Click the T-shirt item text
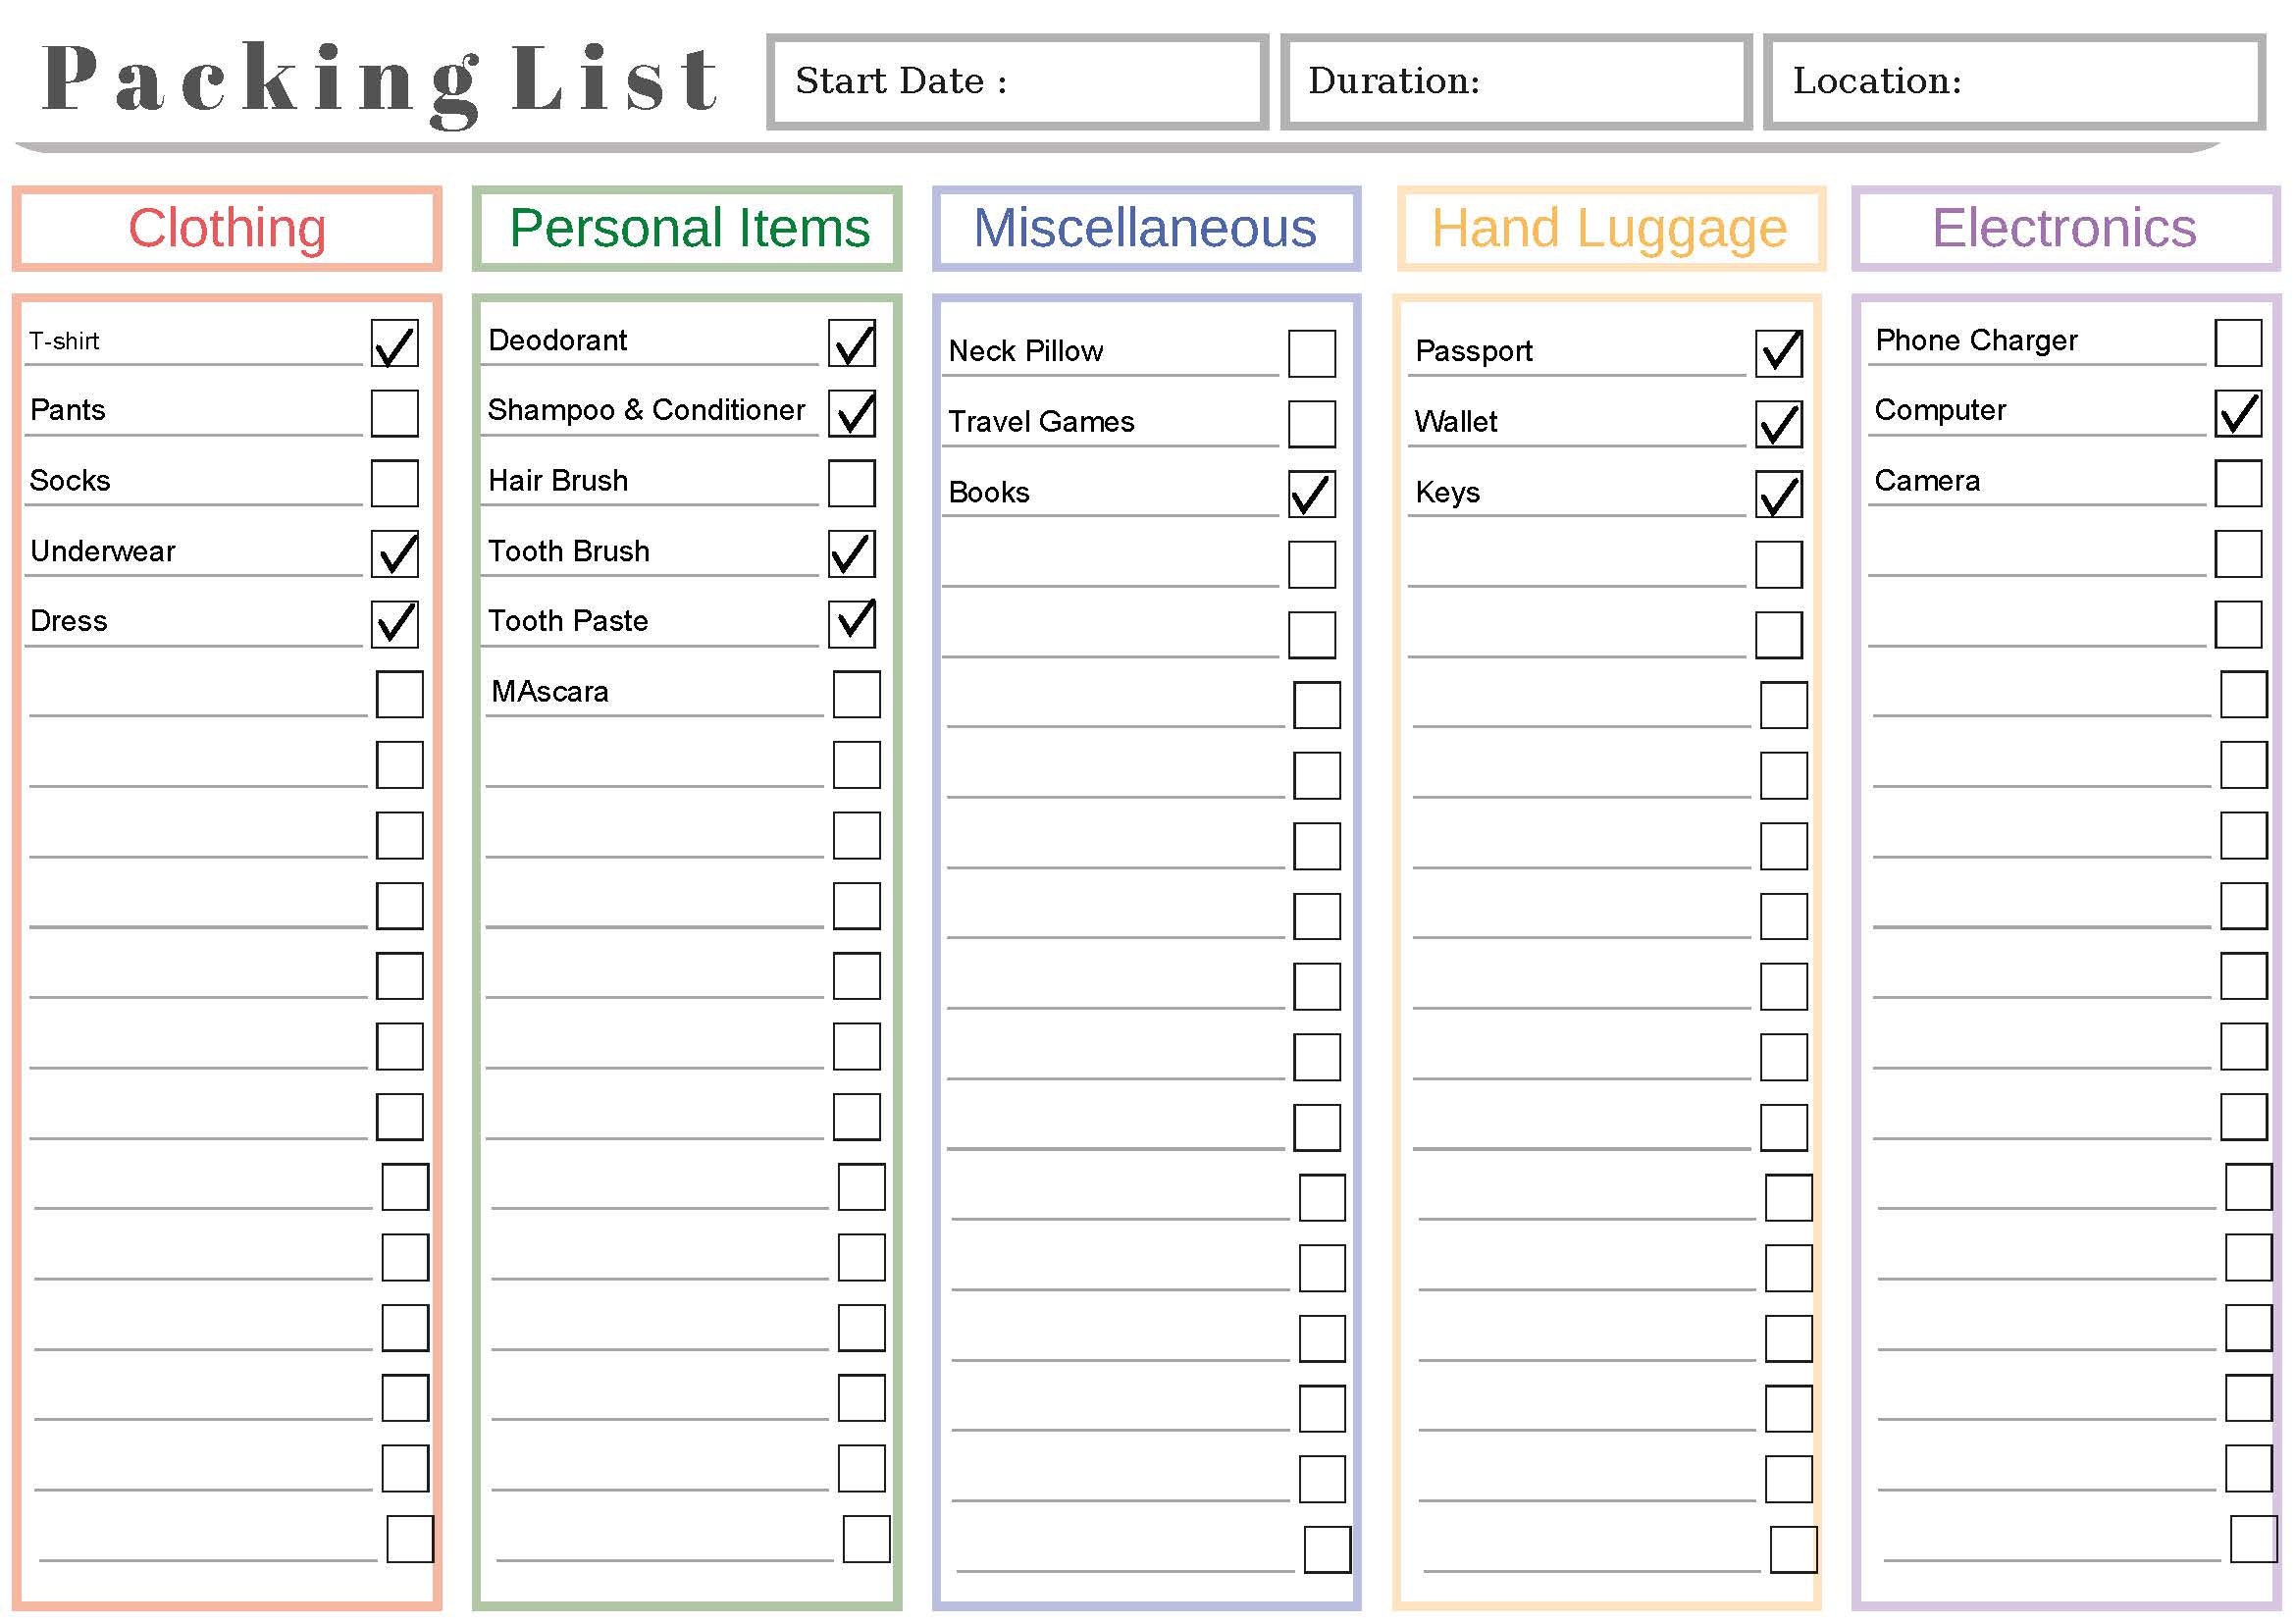 [x=64, y=342]
